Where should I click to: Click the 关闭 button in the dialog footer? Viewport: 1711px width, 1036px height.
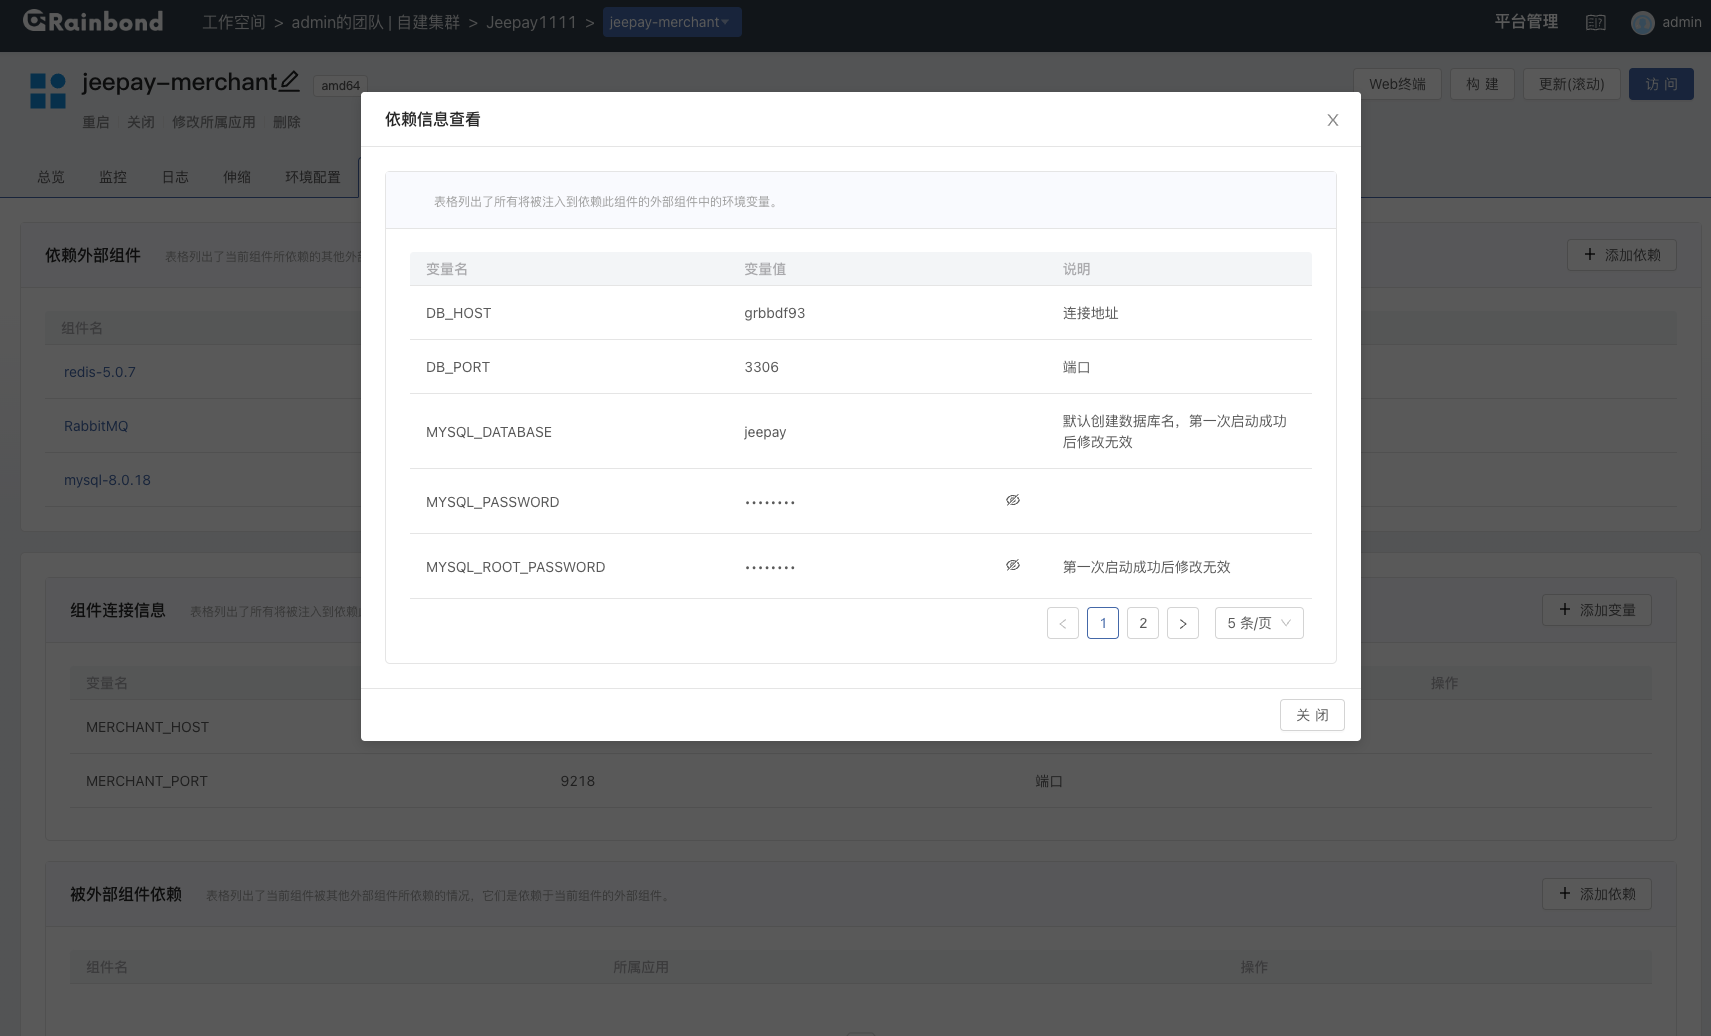(1312, 715)
